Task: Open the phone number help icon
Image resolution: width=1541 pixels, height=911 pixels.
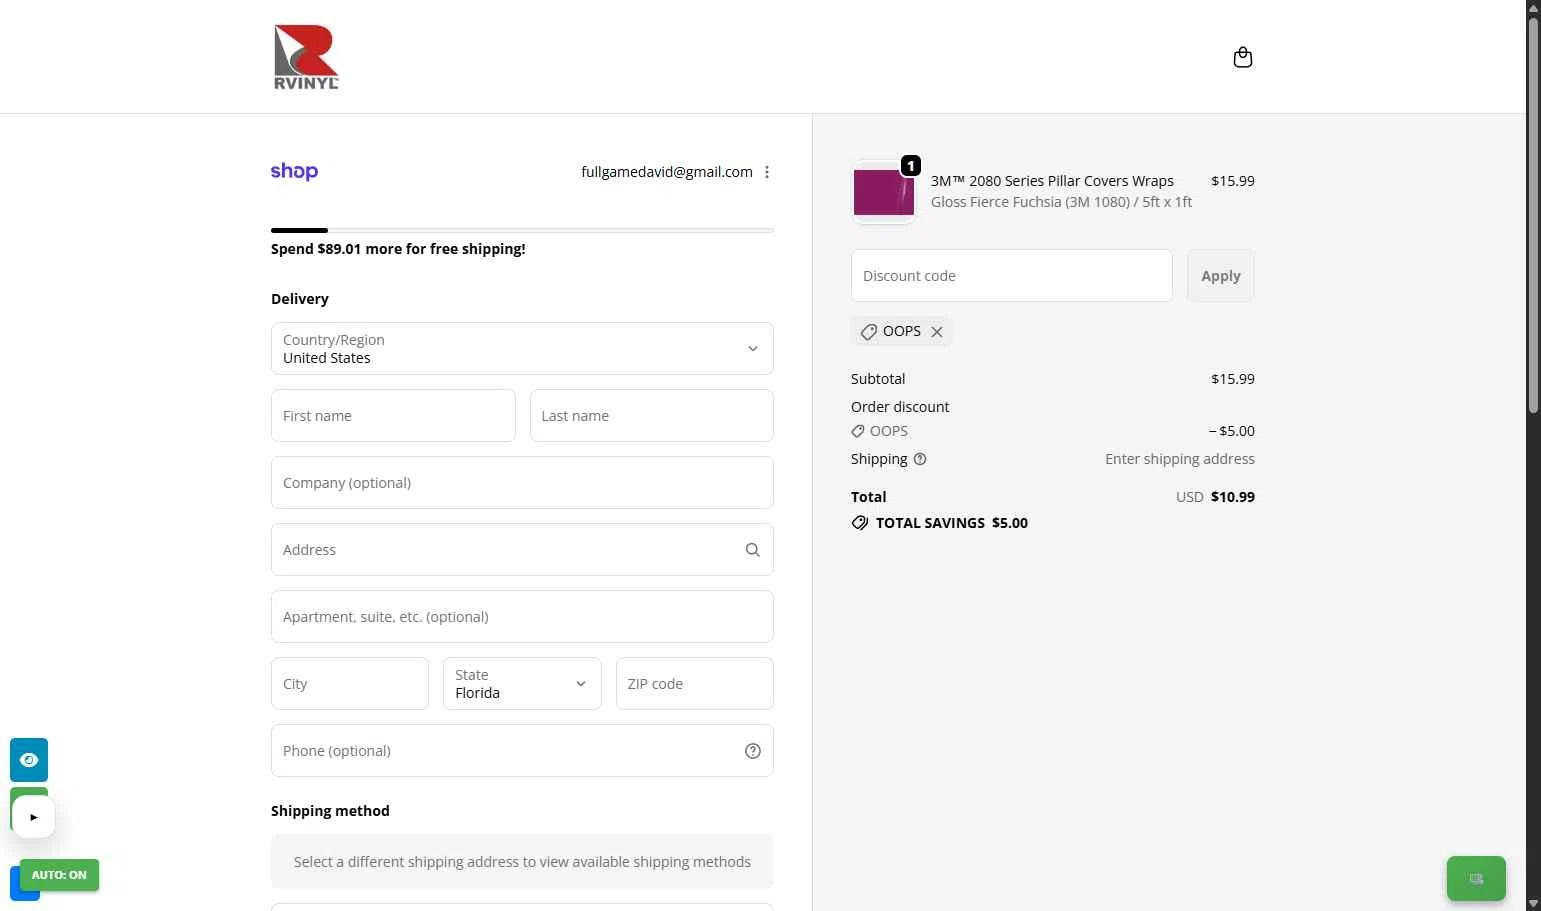Action: tap(753, 751)
